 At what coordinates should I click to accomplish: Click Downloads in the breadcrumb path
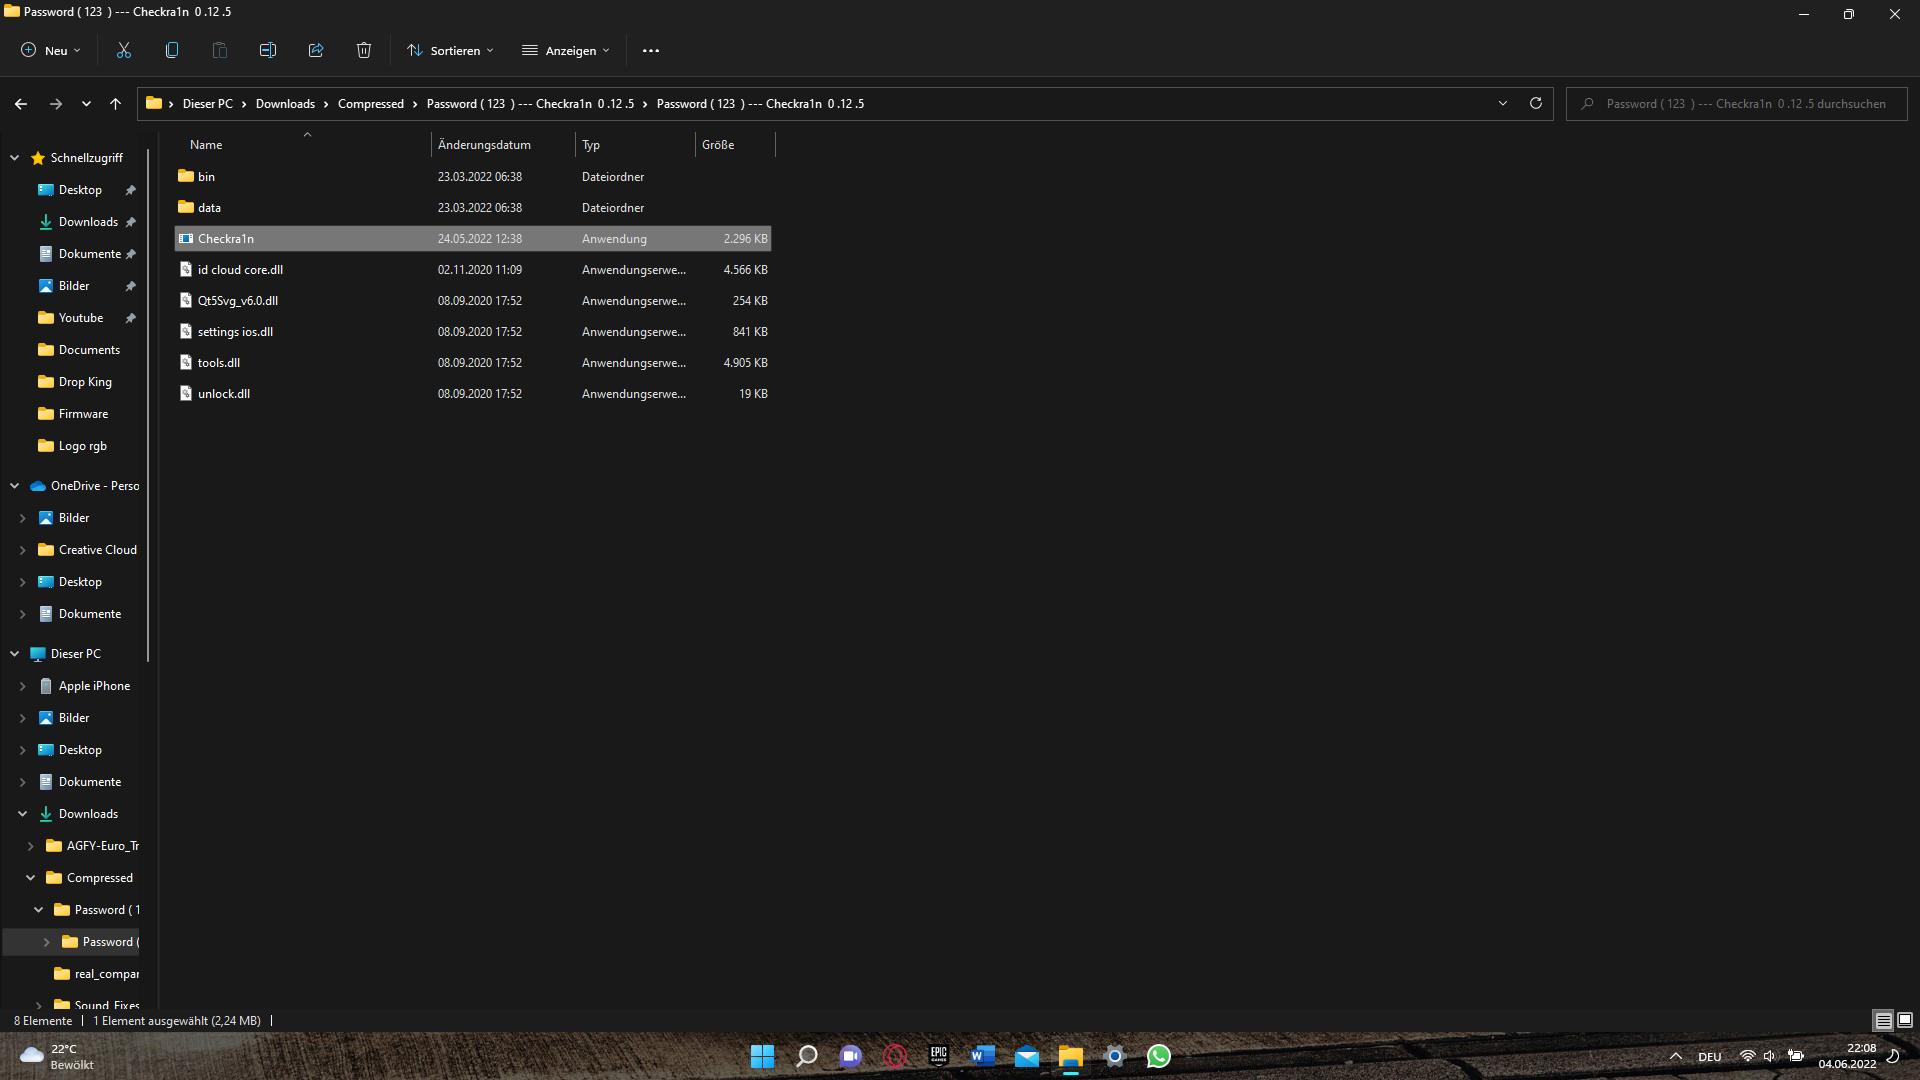tap(285, 104)
